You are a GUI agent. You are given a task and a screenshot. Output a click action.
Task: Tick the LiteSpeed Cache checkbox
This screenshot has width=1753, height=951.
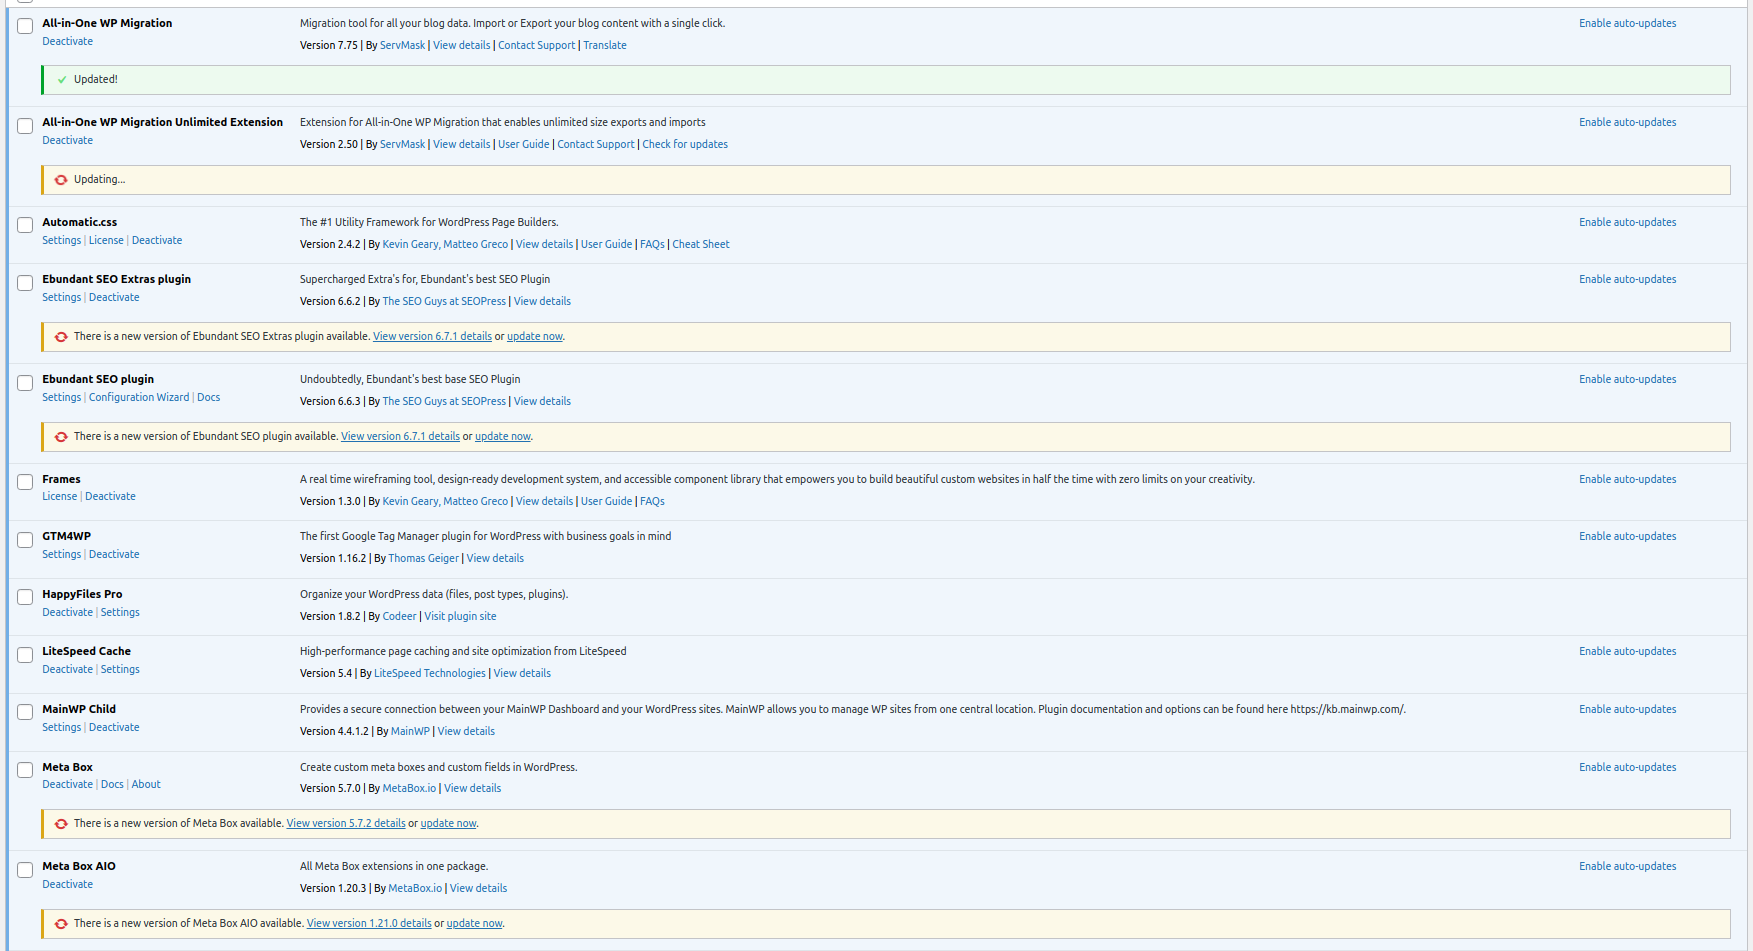tap(25, 655)
